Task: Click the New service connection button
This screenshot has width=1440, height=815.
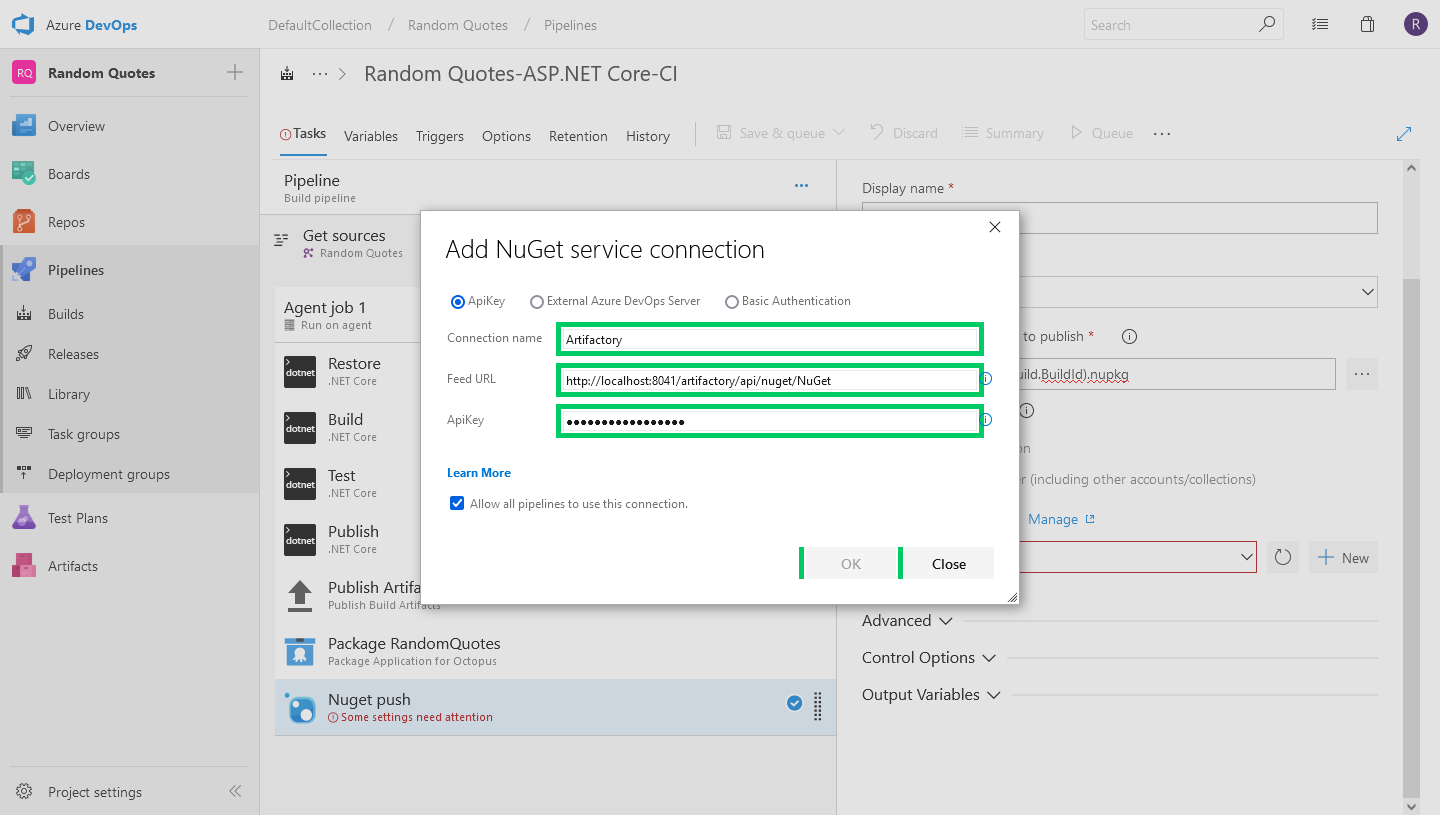Action: [x=1344, y=557]
